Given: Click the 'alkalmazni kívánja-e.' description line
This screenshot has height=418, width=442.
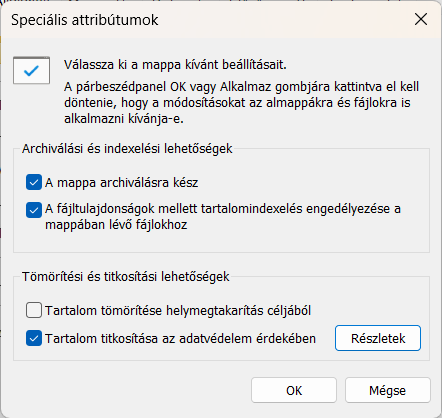Looking at the screenshot, I should (x=124, y=119).
